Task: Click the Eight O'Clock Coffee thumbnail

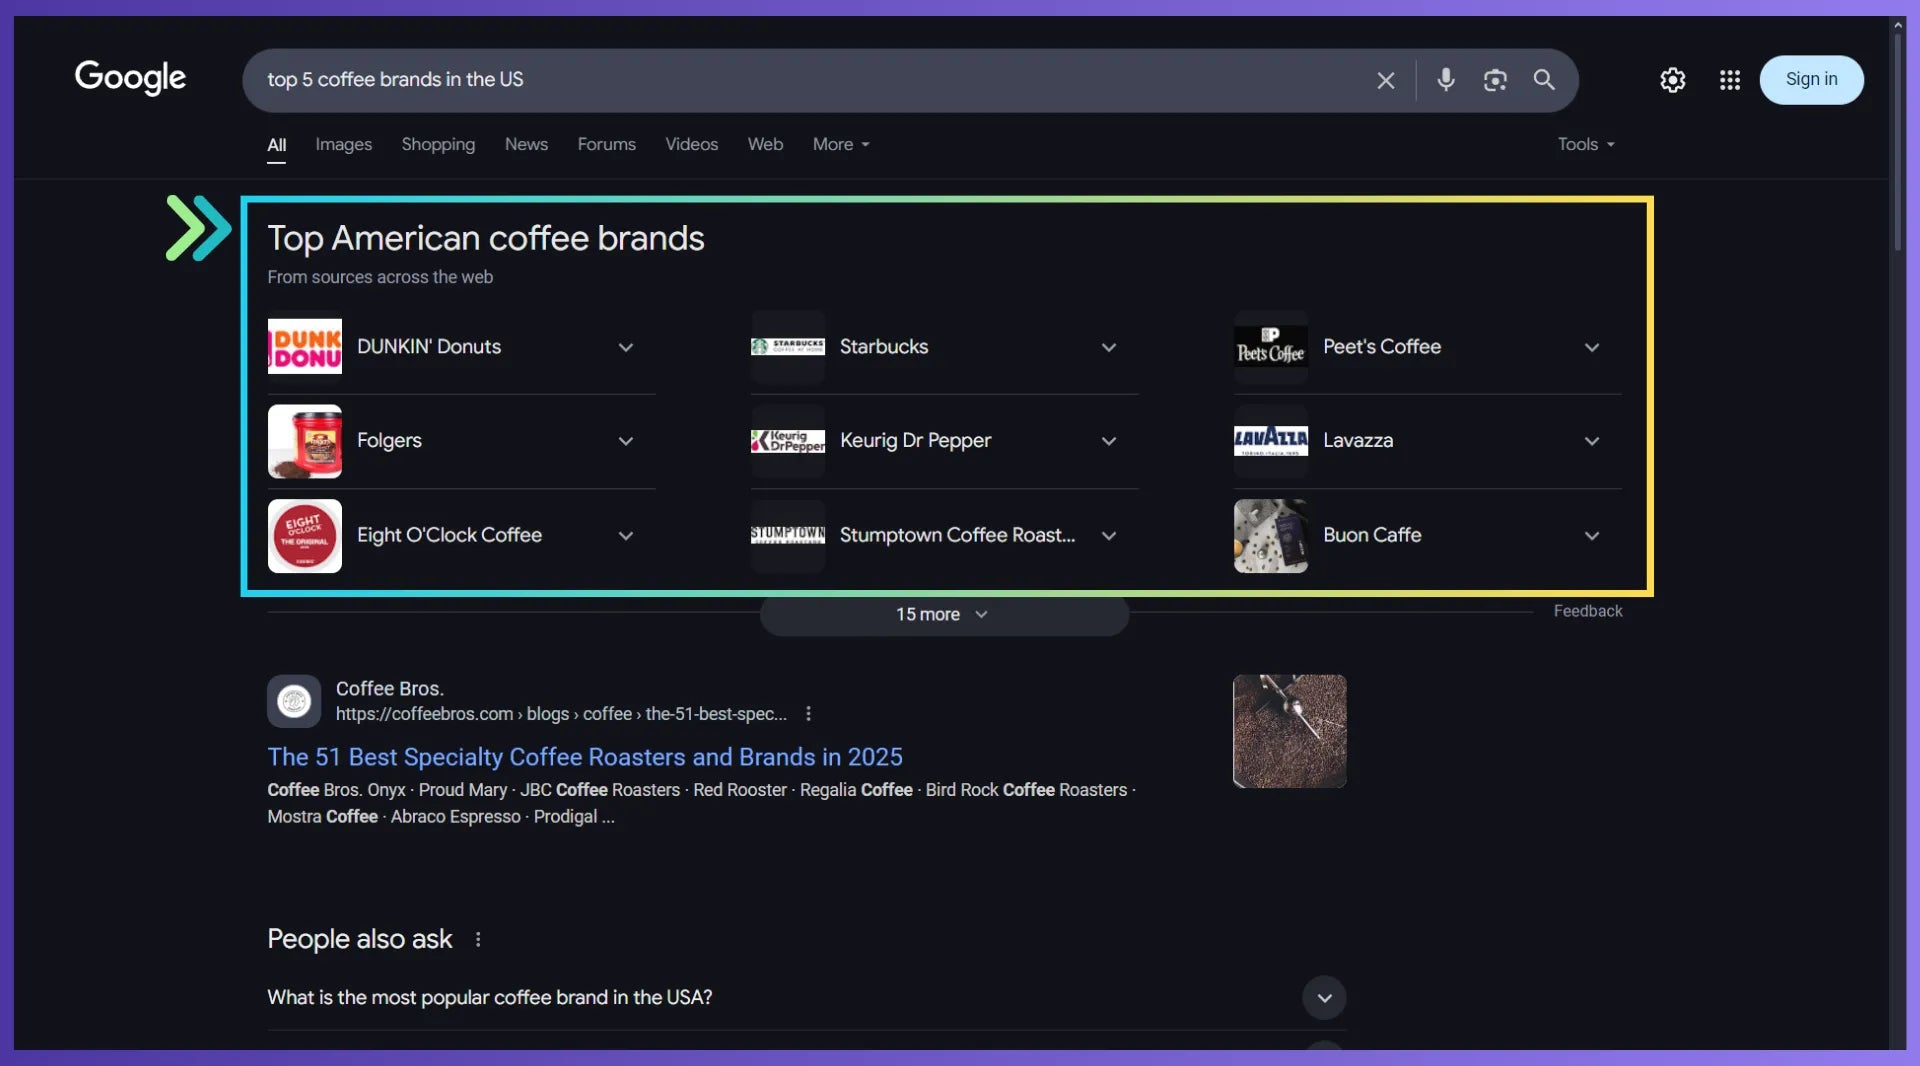Action: (304, 536)
